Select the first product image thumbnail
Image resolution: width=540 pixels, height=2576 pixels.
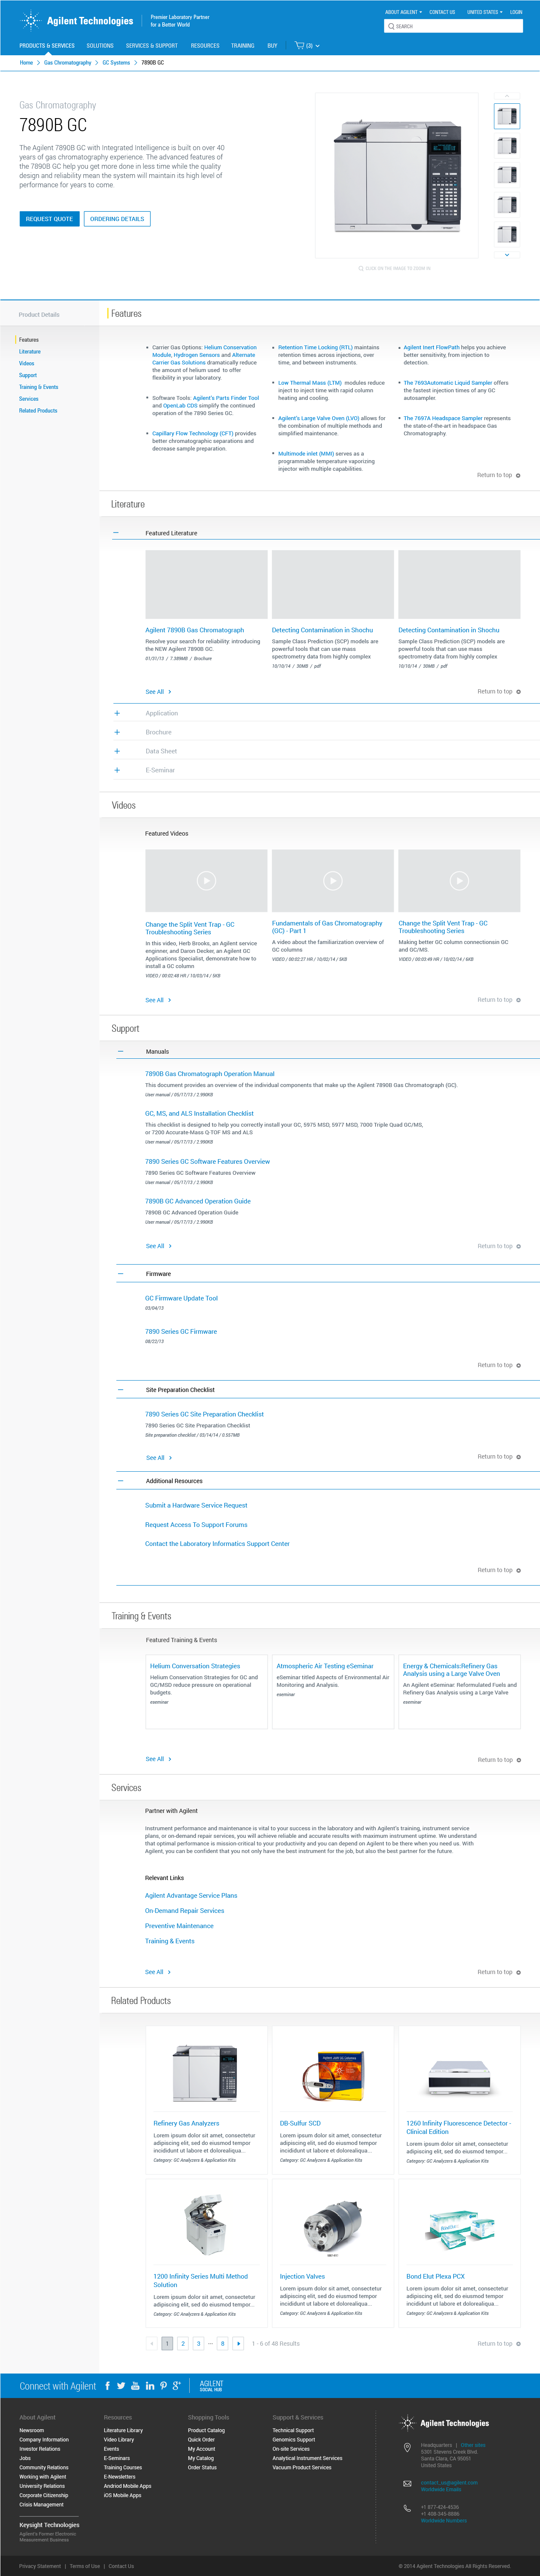(507, 116)
